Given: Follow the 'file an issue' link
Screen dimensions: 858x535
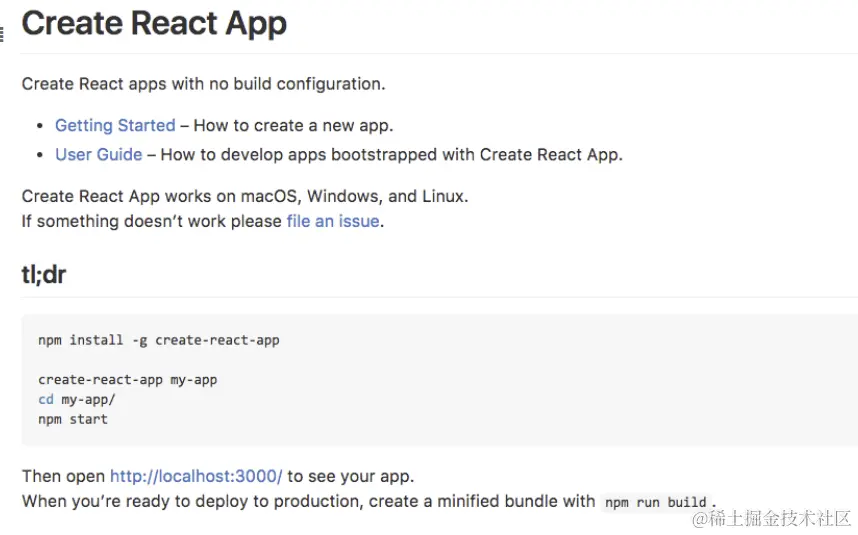Looking at the screenshot, I should [x=333, y=221].
